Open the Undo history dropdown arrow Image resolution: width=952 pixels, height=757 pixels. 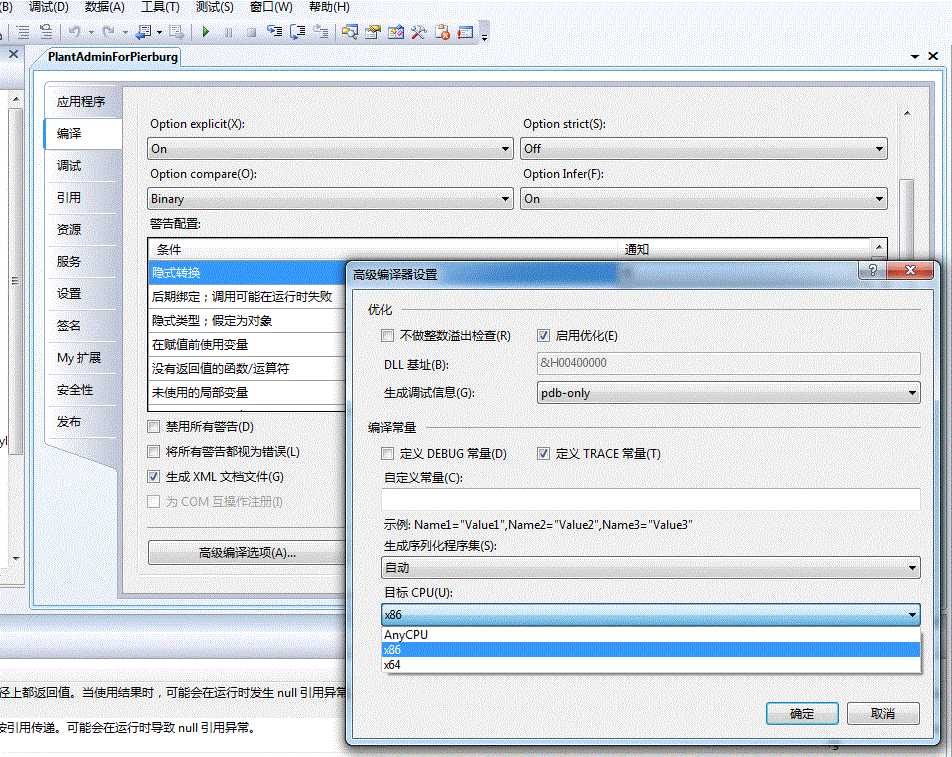90,32
